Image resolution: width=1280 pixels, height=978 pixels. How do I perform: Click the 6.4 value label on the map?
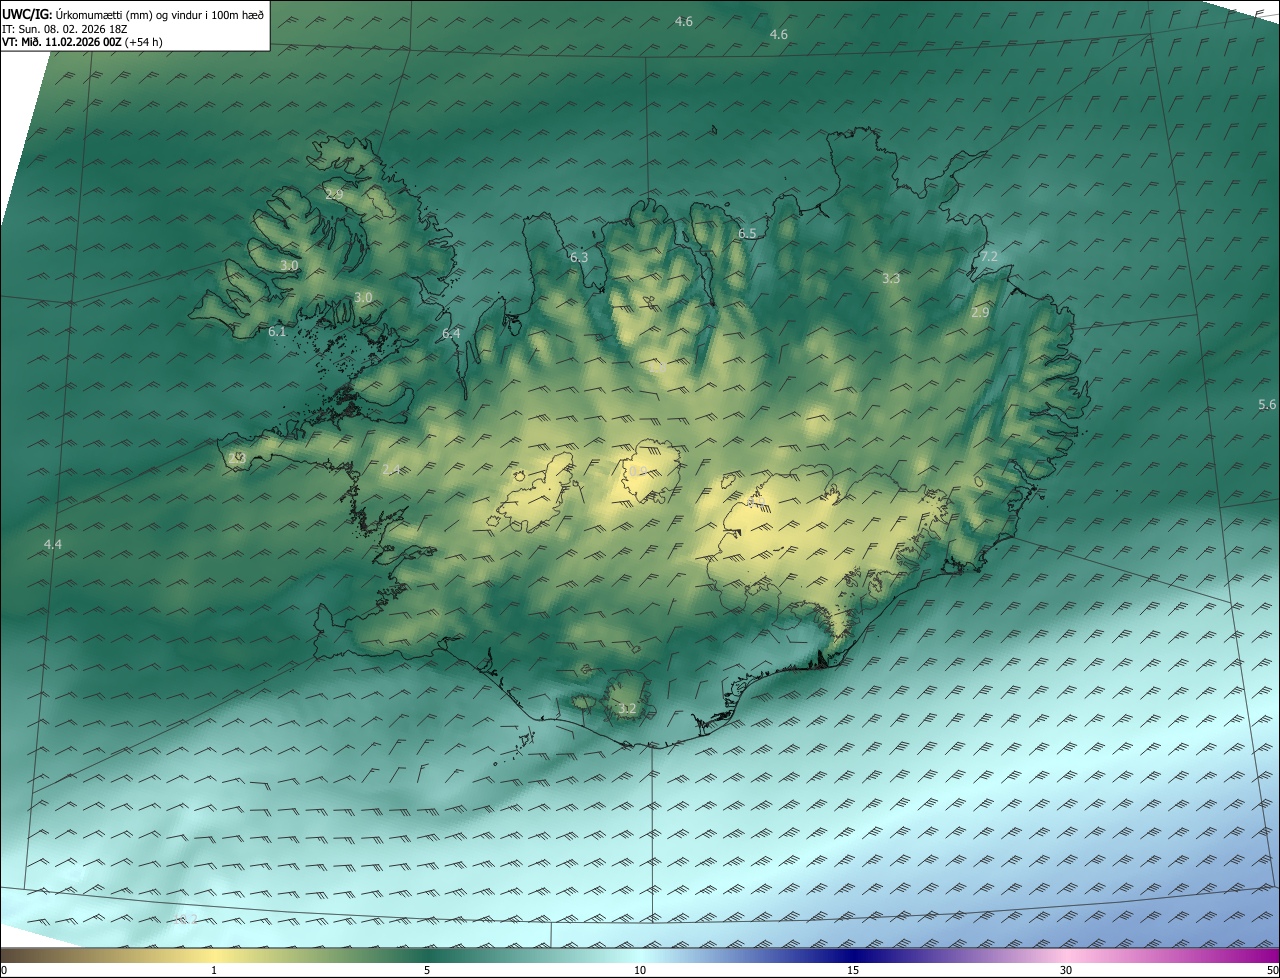451,334
